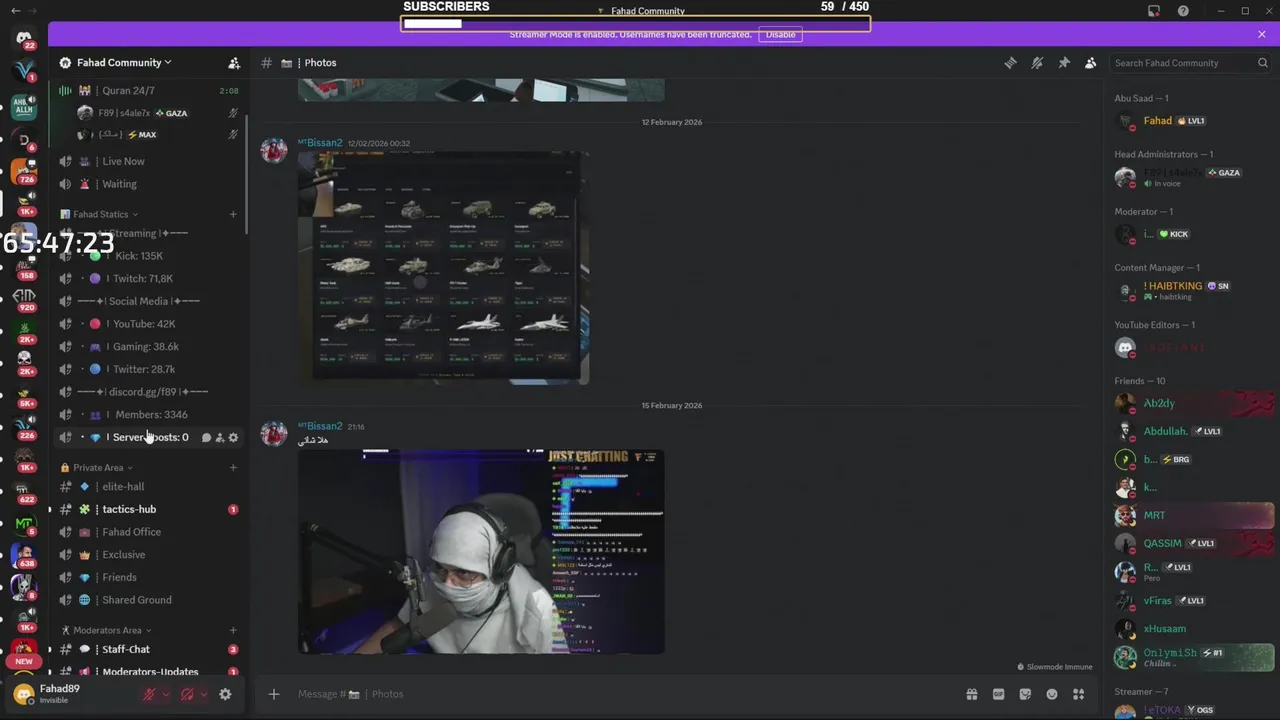Join Live Now voice channel
This screenshot has width=1280, height=720.
tap(148, 161)
